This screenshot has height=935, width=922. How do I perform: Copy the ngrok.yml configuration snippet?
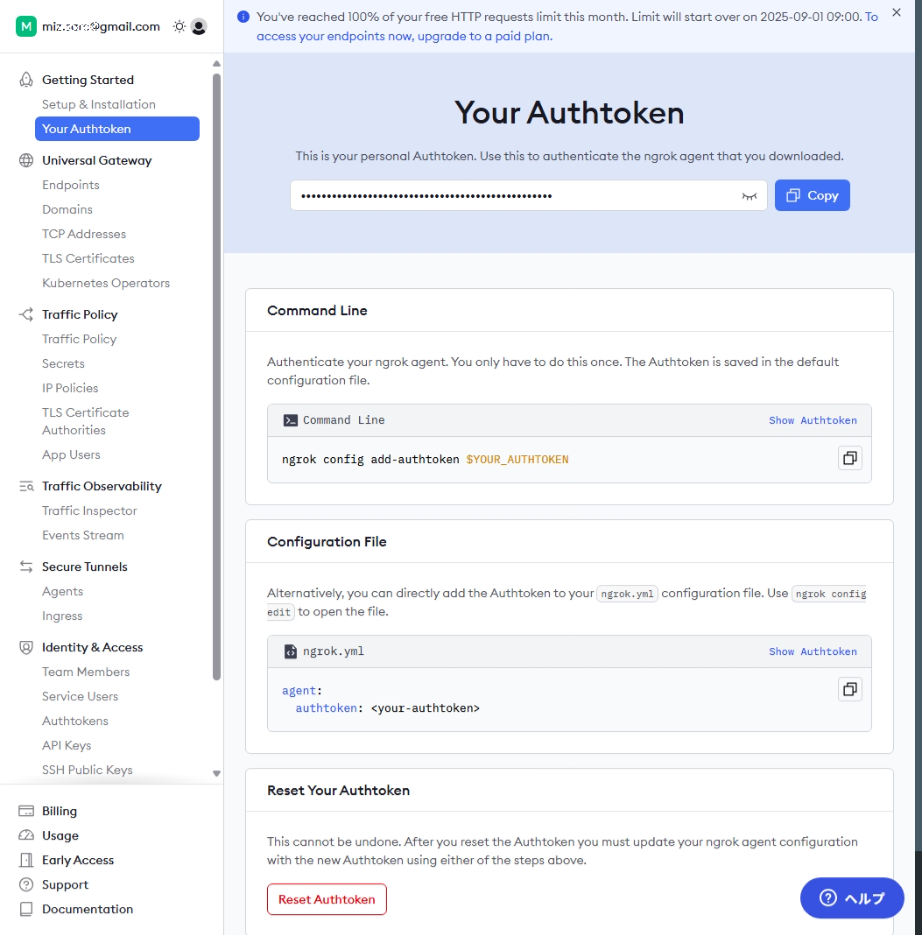[849, 689]
